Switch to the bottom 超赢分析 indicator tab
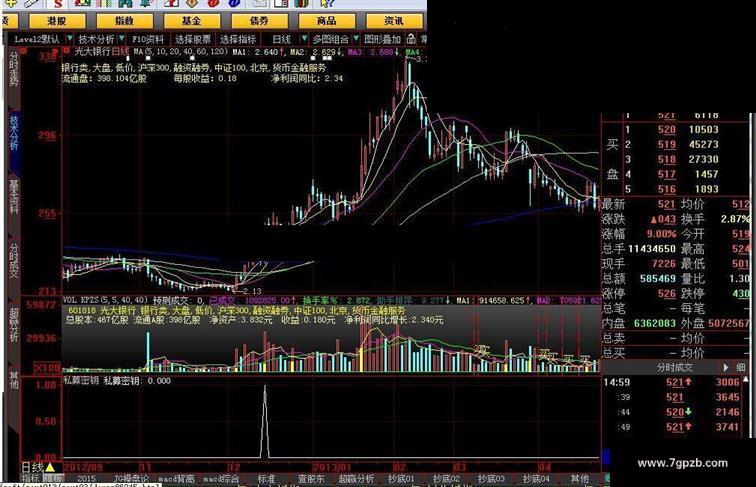The image size is (756, 487). click(356, 479)
